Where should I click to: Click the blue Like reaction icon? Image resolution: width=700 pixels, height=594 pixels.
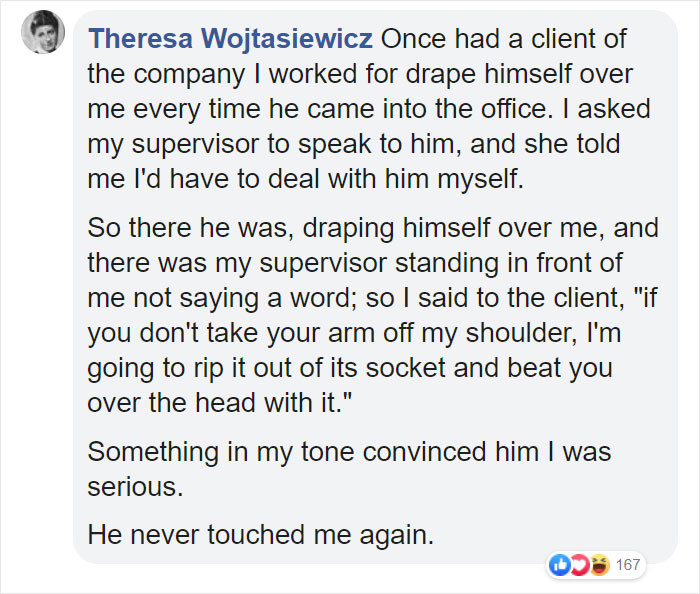[559, 565]
